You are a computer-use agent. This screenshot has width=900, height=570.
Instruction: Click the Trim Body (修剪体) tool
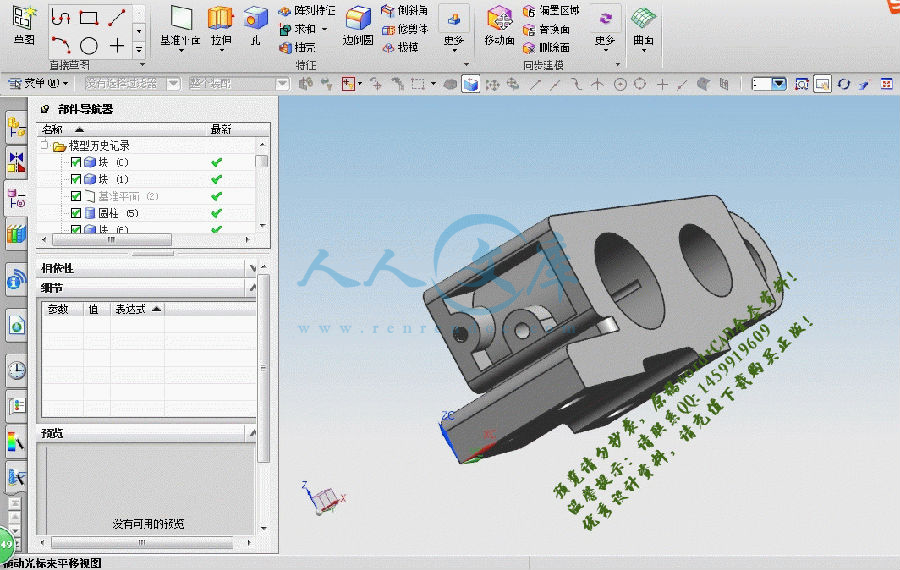tap(405, 29)
